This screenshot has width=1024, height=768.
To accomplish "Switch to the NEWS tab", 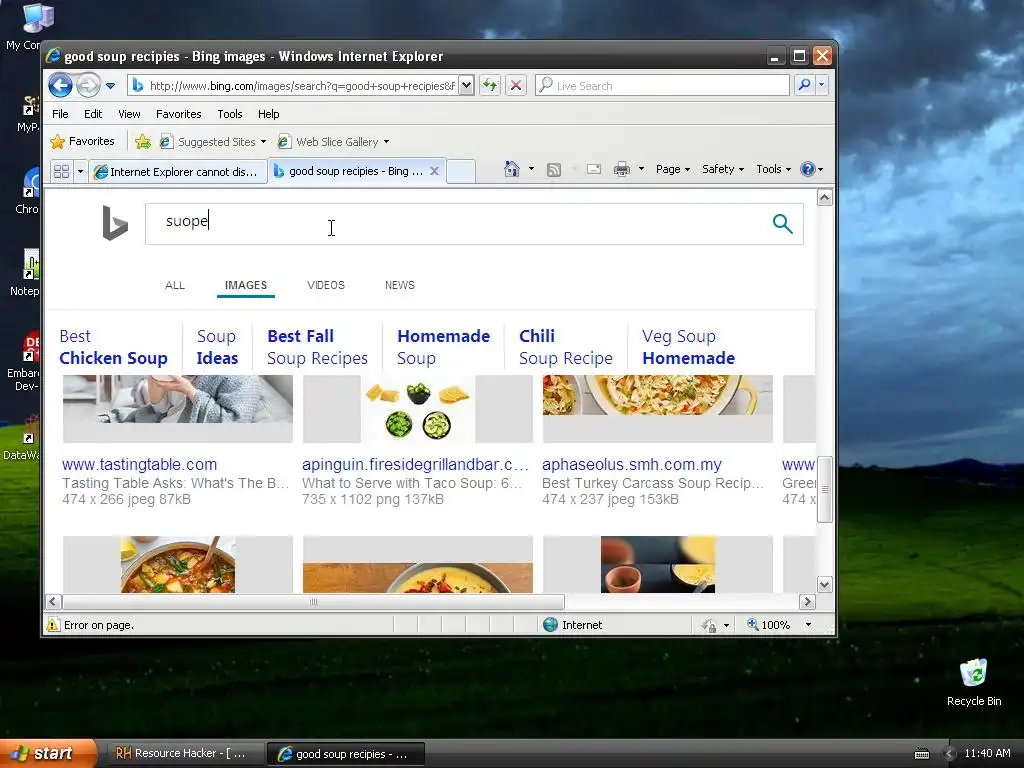I will click(400, 285).
